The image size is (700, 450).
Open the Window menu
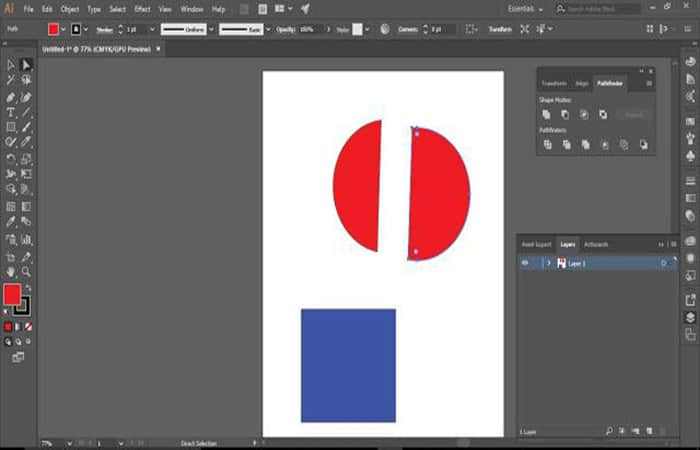click(192, 9)
